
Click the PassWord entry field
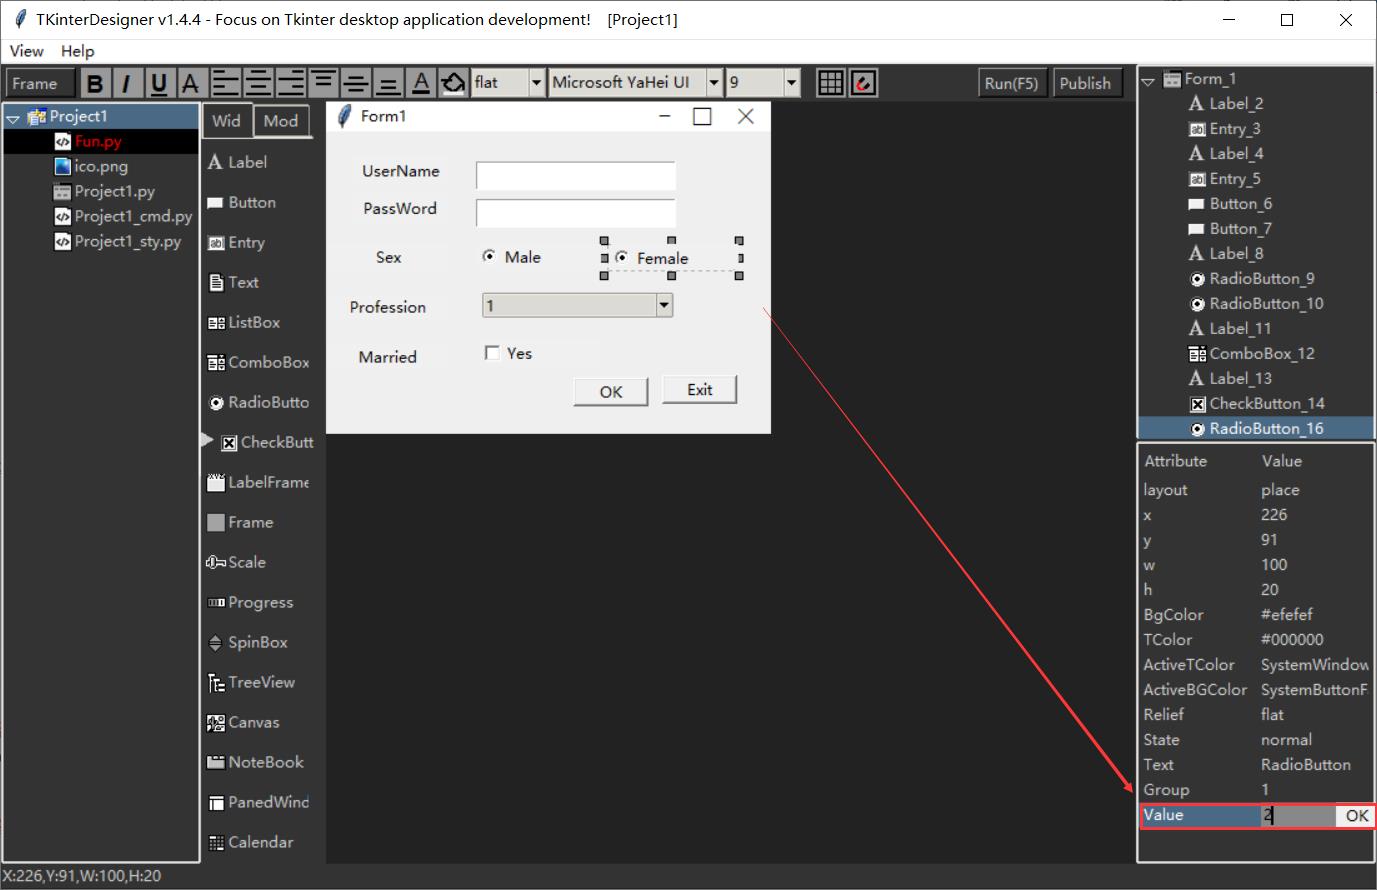pyautogui.click(x=576, y=213)
